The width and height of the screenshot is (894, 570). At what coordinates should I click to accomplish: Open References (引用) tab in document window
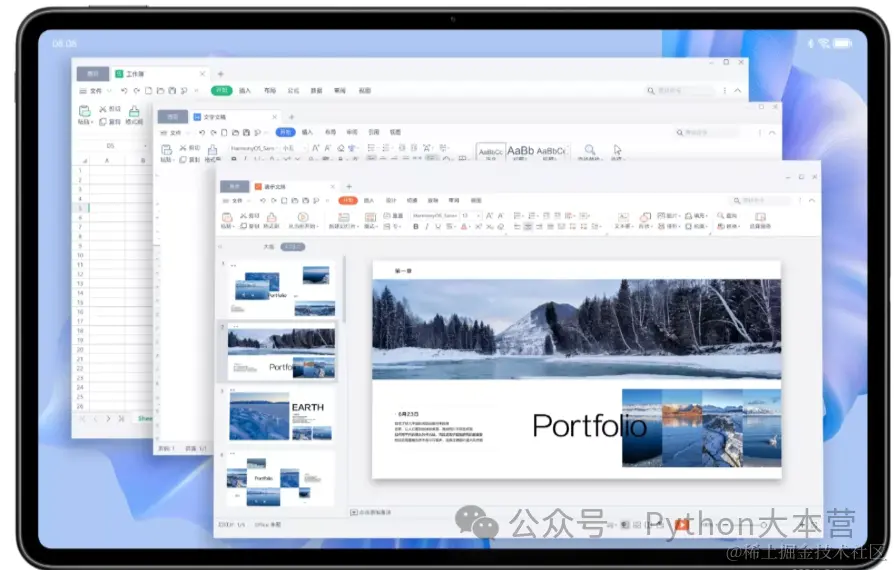click(373, 132)
